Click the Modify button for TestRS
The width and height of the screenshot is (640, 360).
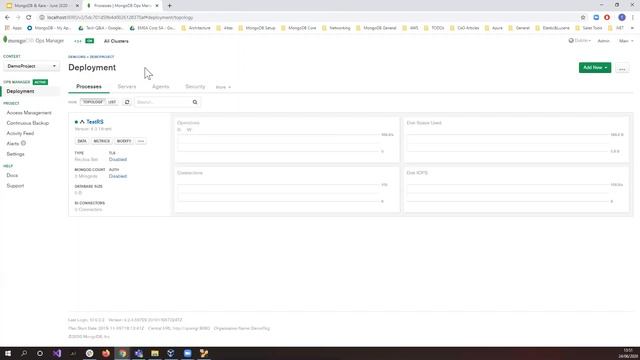pos(124,141)
